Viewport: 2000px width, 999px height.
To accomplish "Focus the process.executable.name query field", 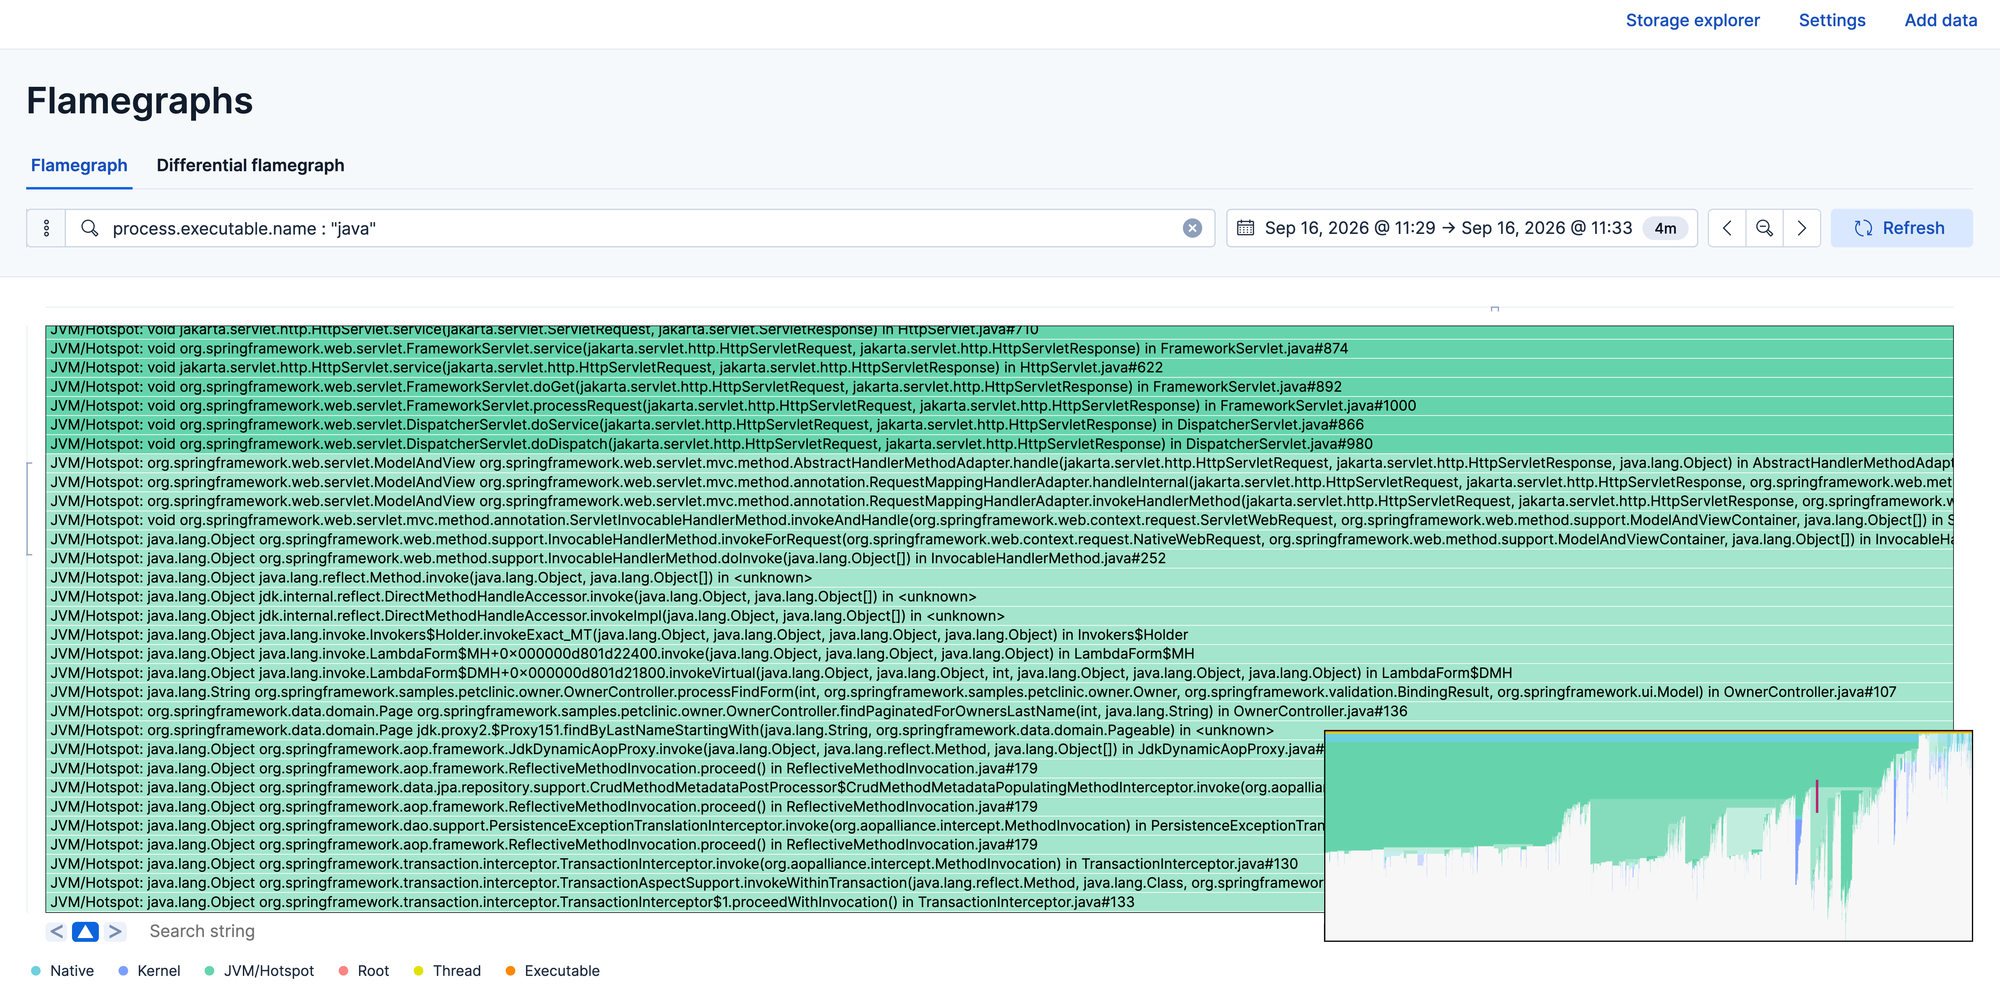I will [x=640, y=228].
